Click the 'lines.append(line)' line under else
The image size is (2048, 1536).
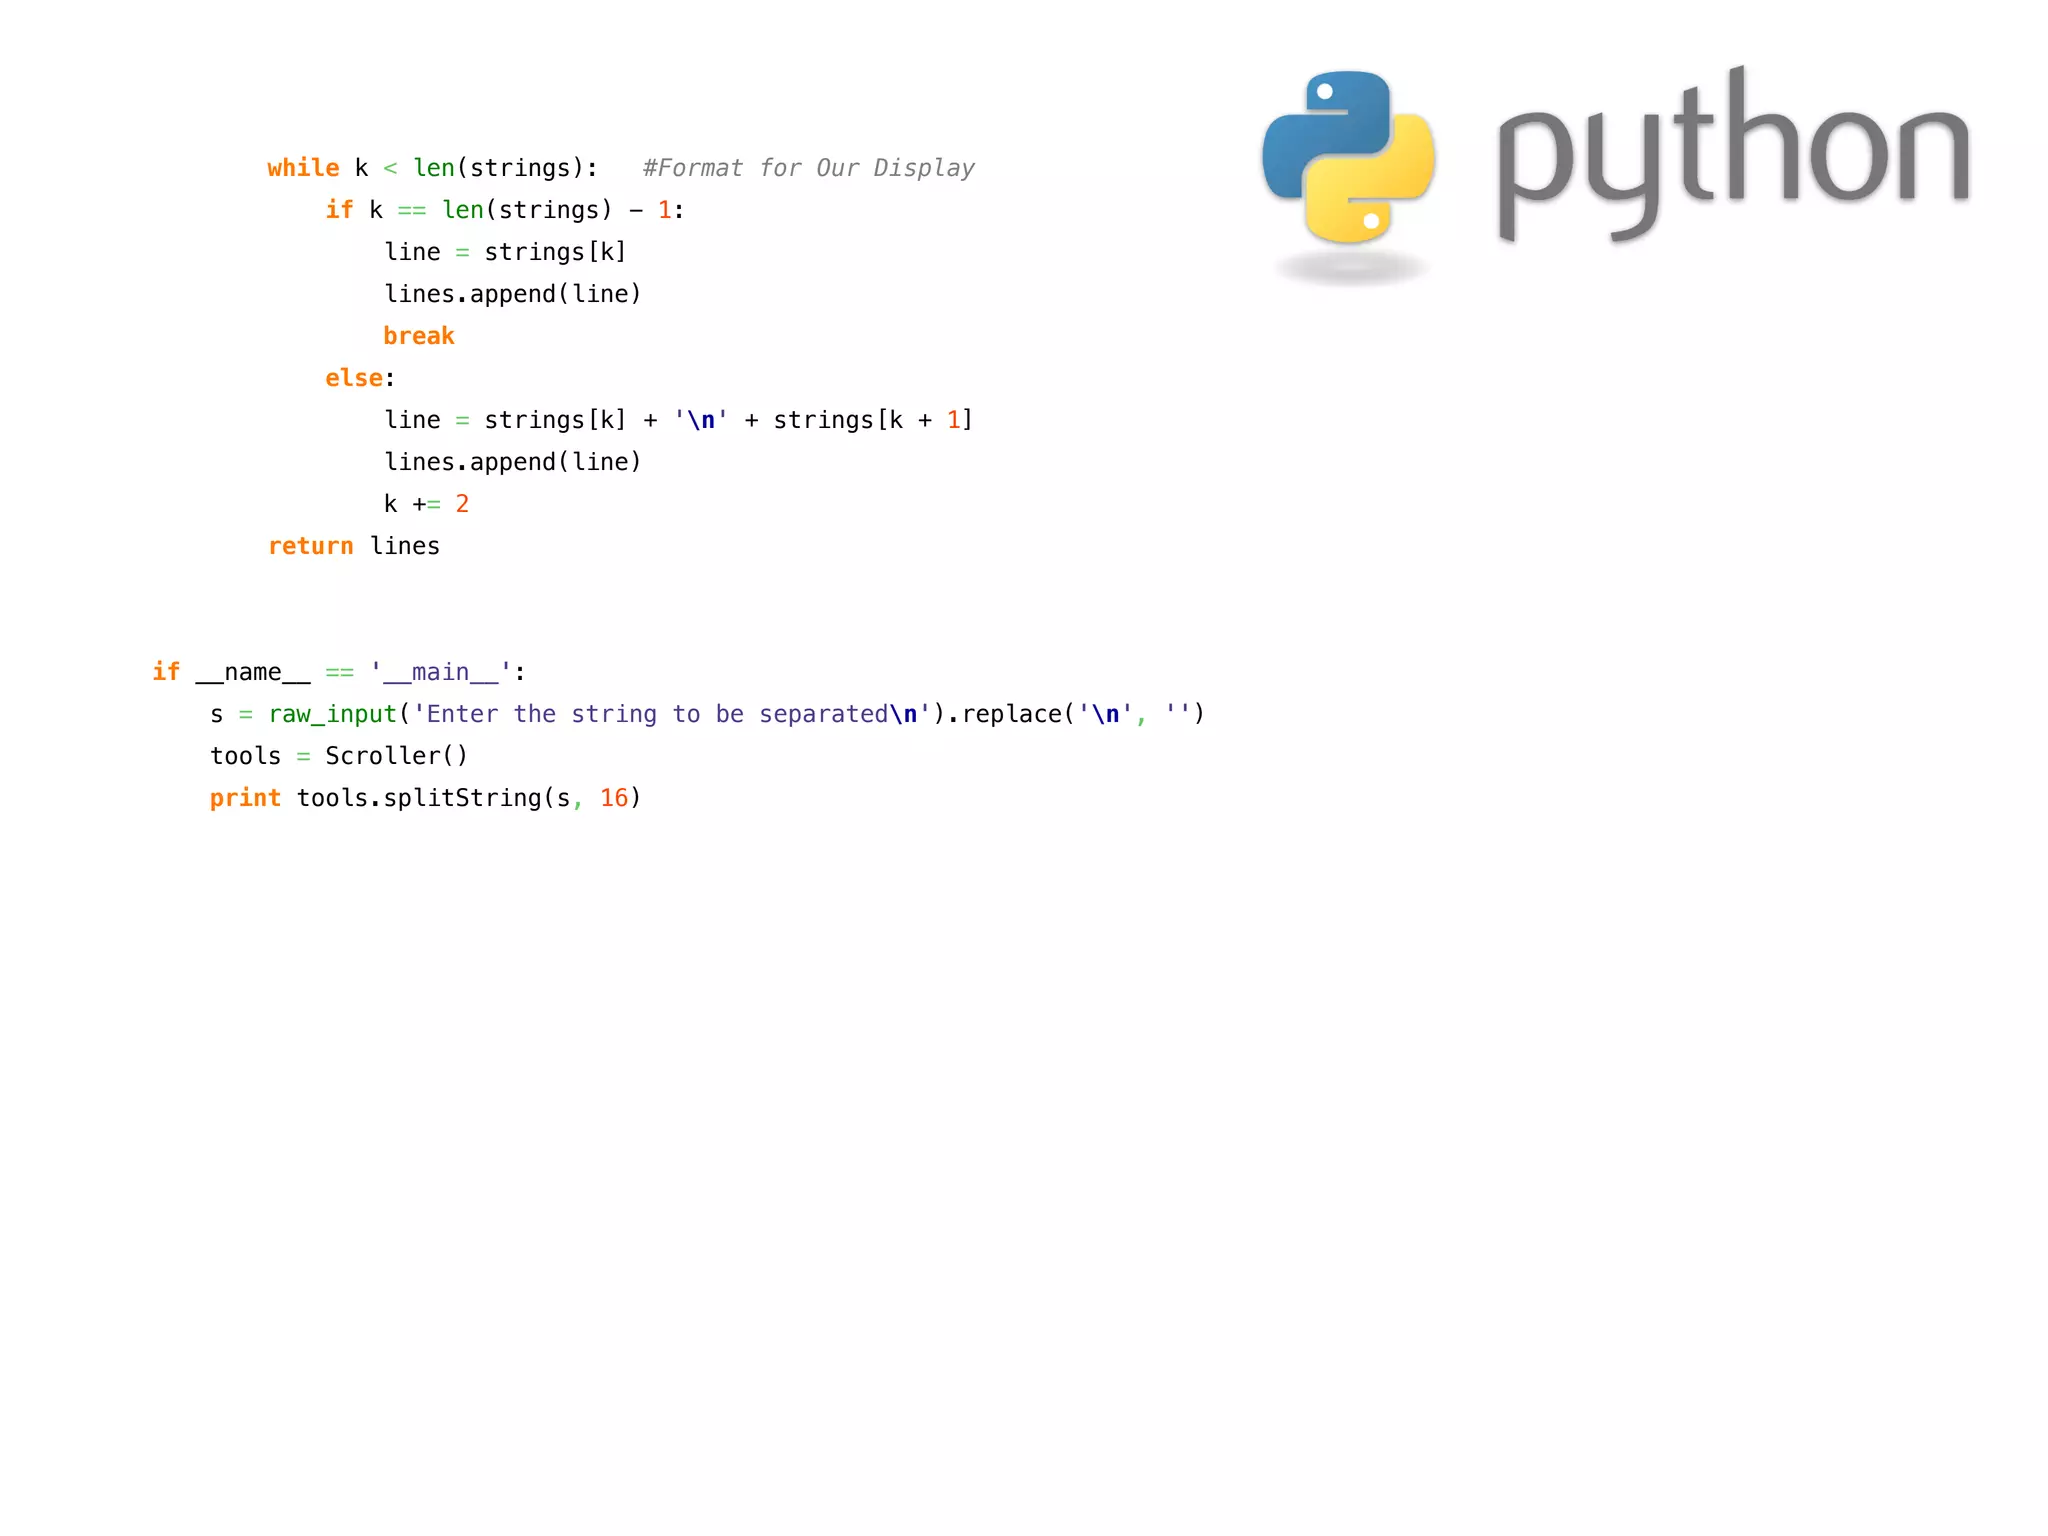(x=513, y=462)
